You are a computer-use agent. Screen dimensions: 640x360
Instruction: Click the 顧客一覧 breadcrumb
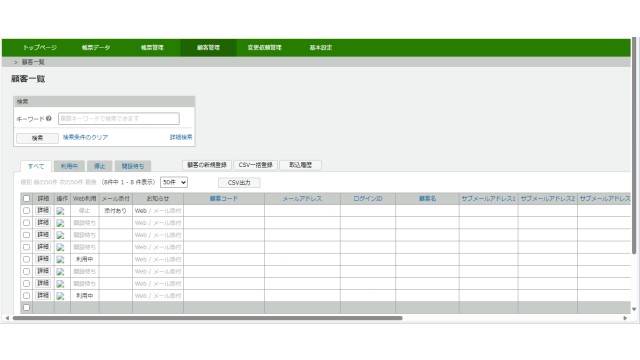pos(33,62)
